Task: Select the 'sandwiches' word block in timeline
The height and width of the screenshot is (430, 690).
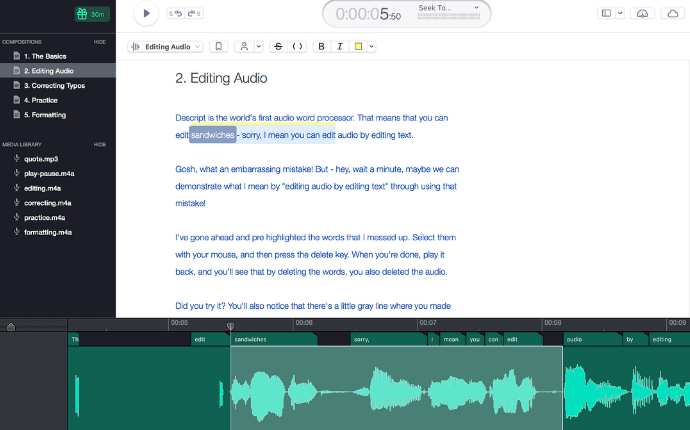Action: (274, 339)
